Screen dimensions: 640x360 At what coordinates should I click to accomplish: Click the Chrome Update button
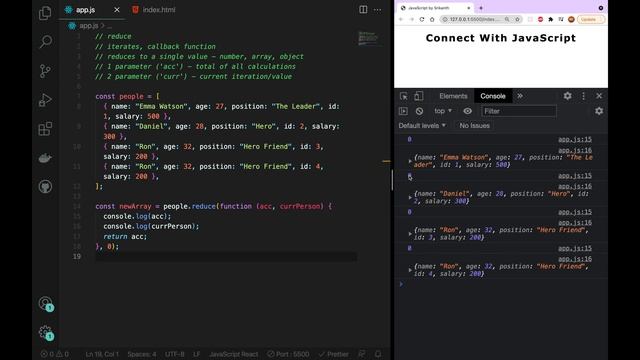click(590, 19)
